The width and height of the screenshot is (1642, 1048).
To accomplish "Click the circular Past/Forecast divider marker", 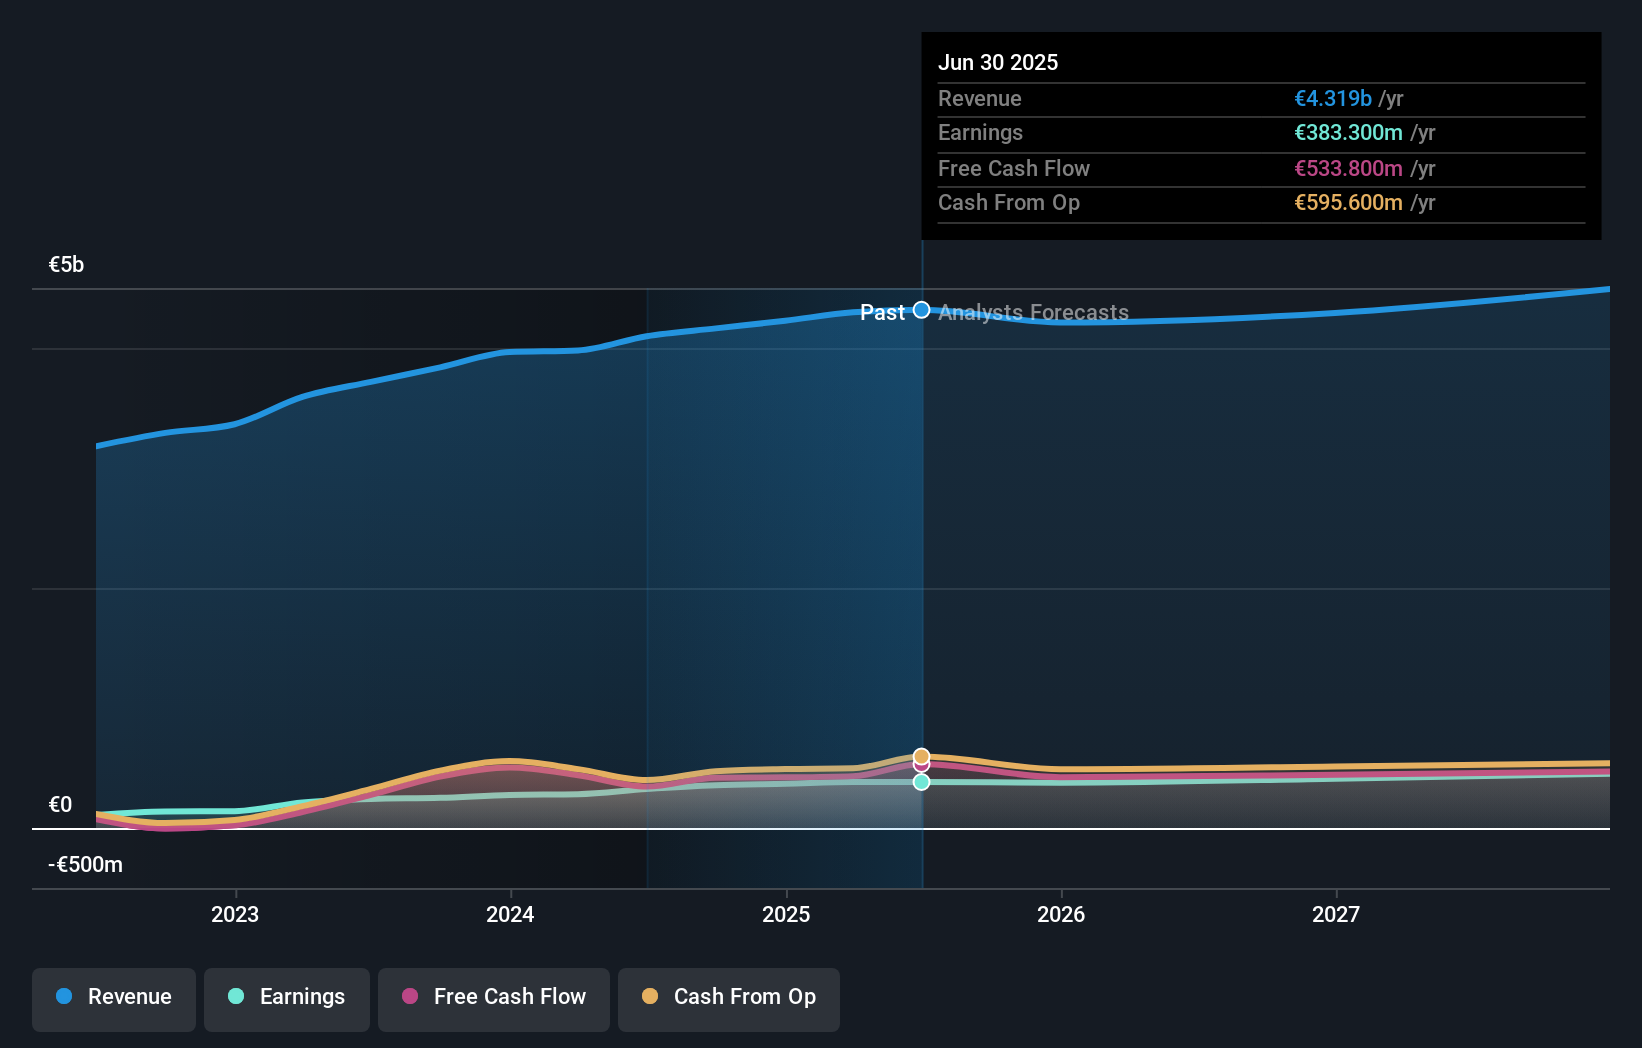I will (x=921, y=311).
